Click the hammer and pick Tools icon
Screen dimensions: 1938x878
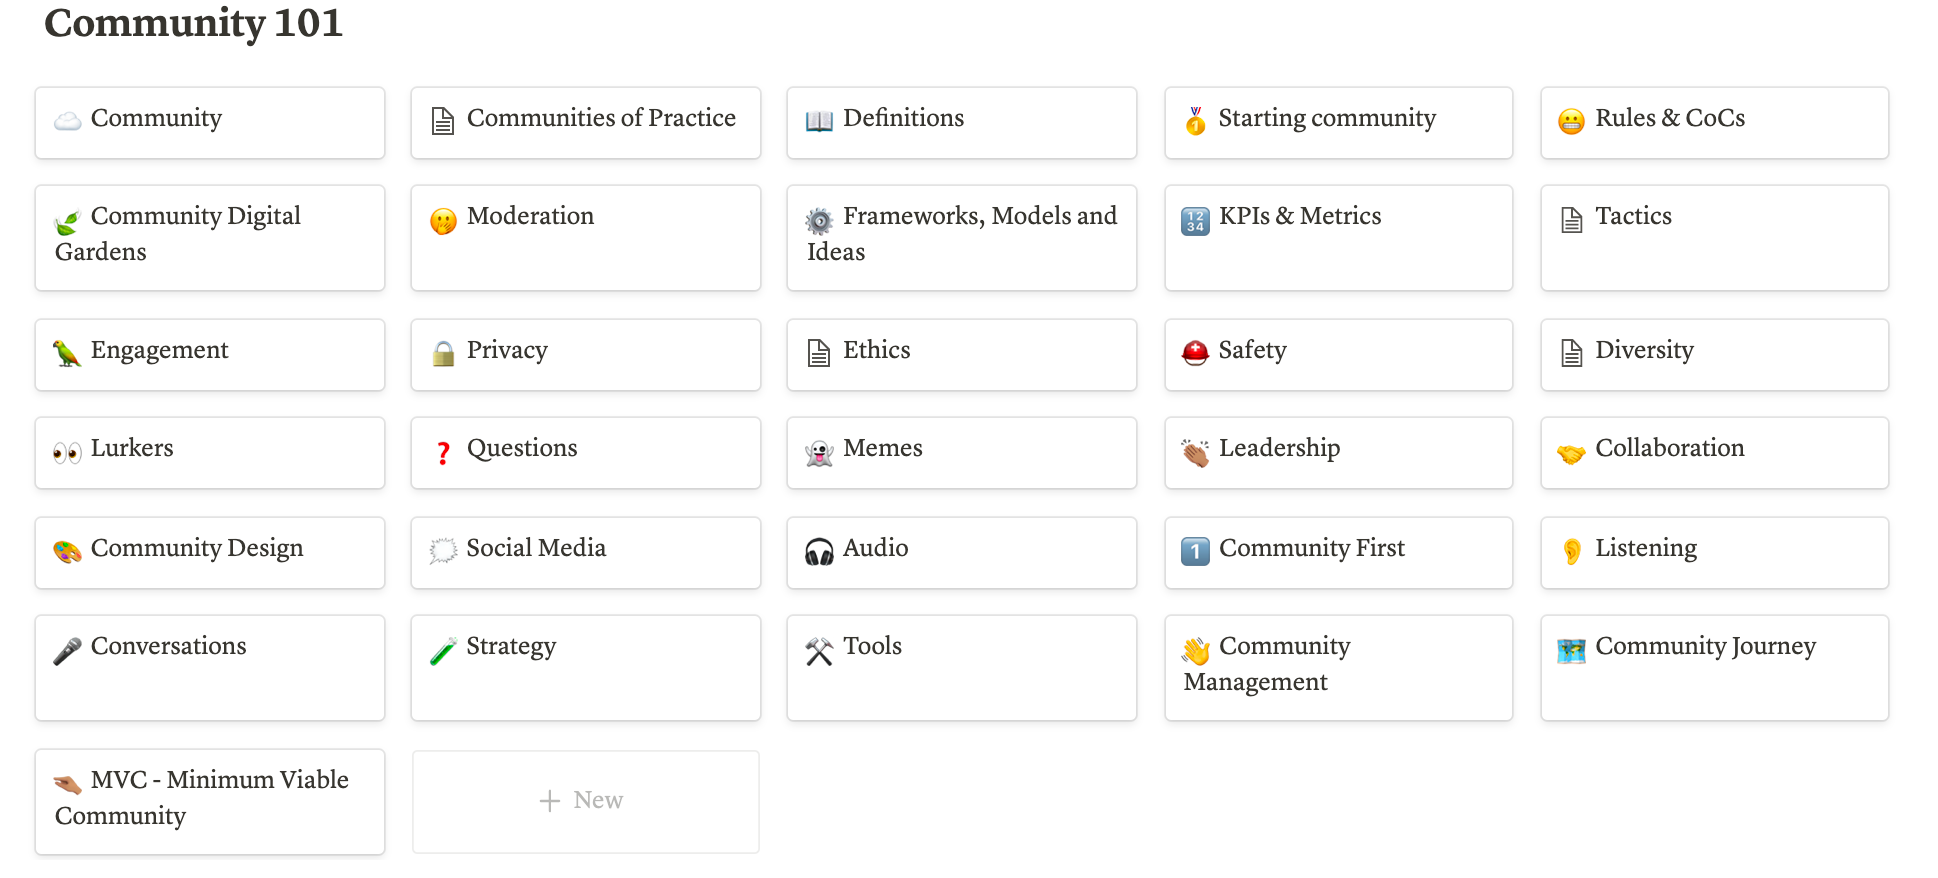point(819,650)
